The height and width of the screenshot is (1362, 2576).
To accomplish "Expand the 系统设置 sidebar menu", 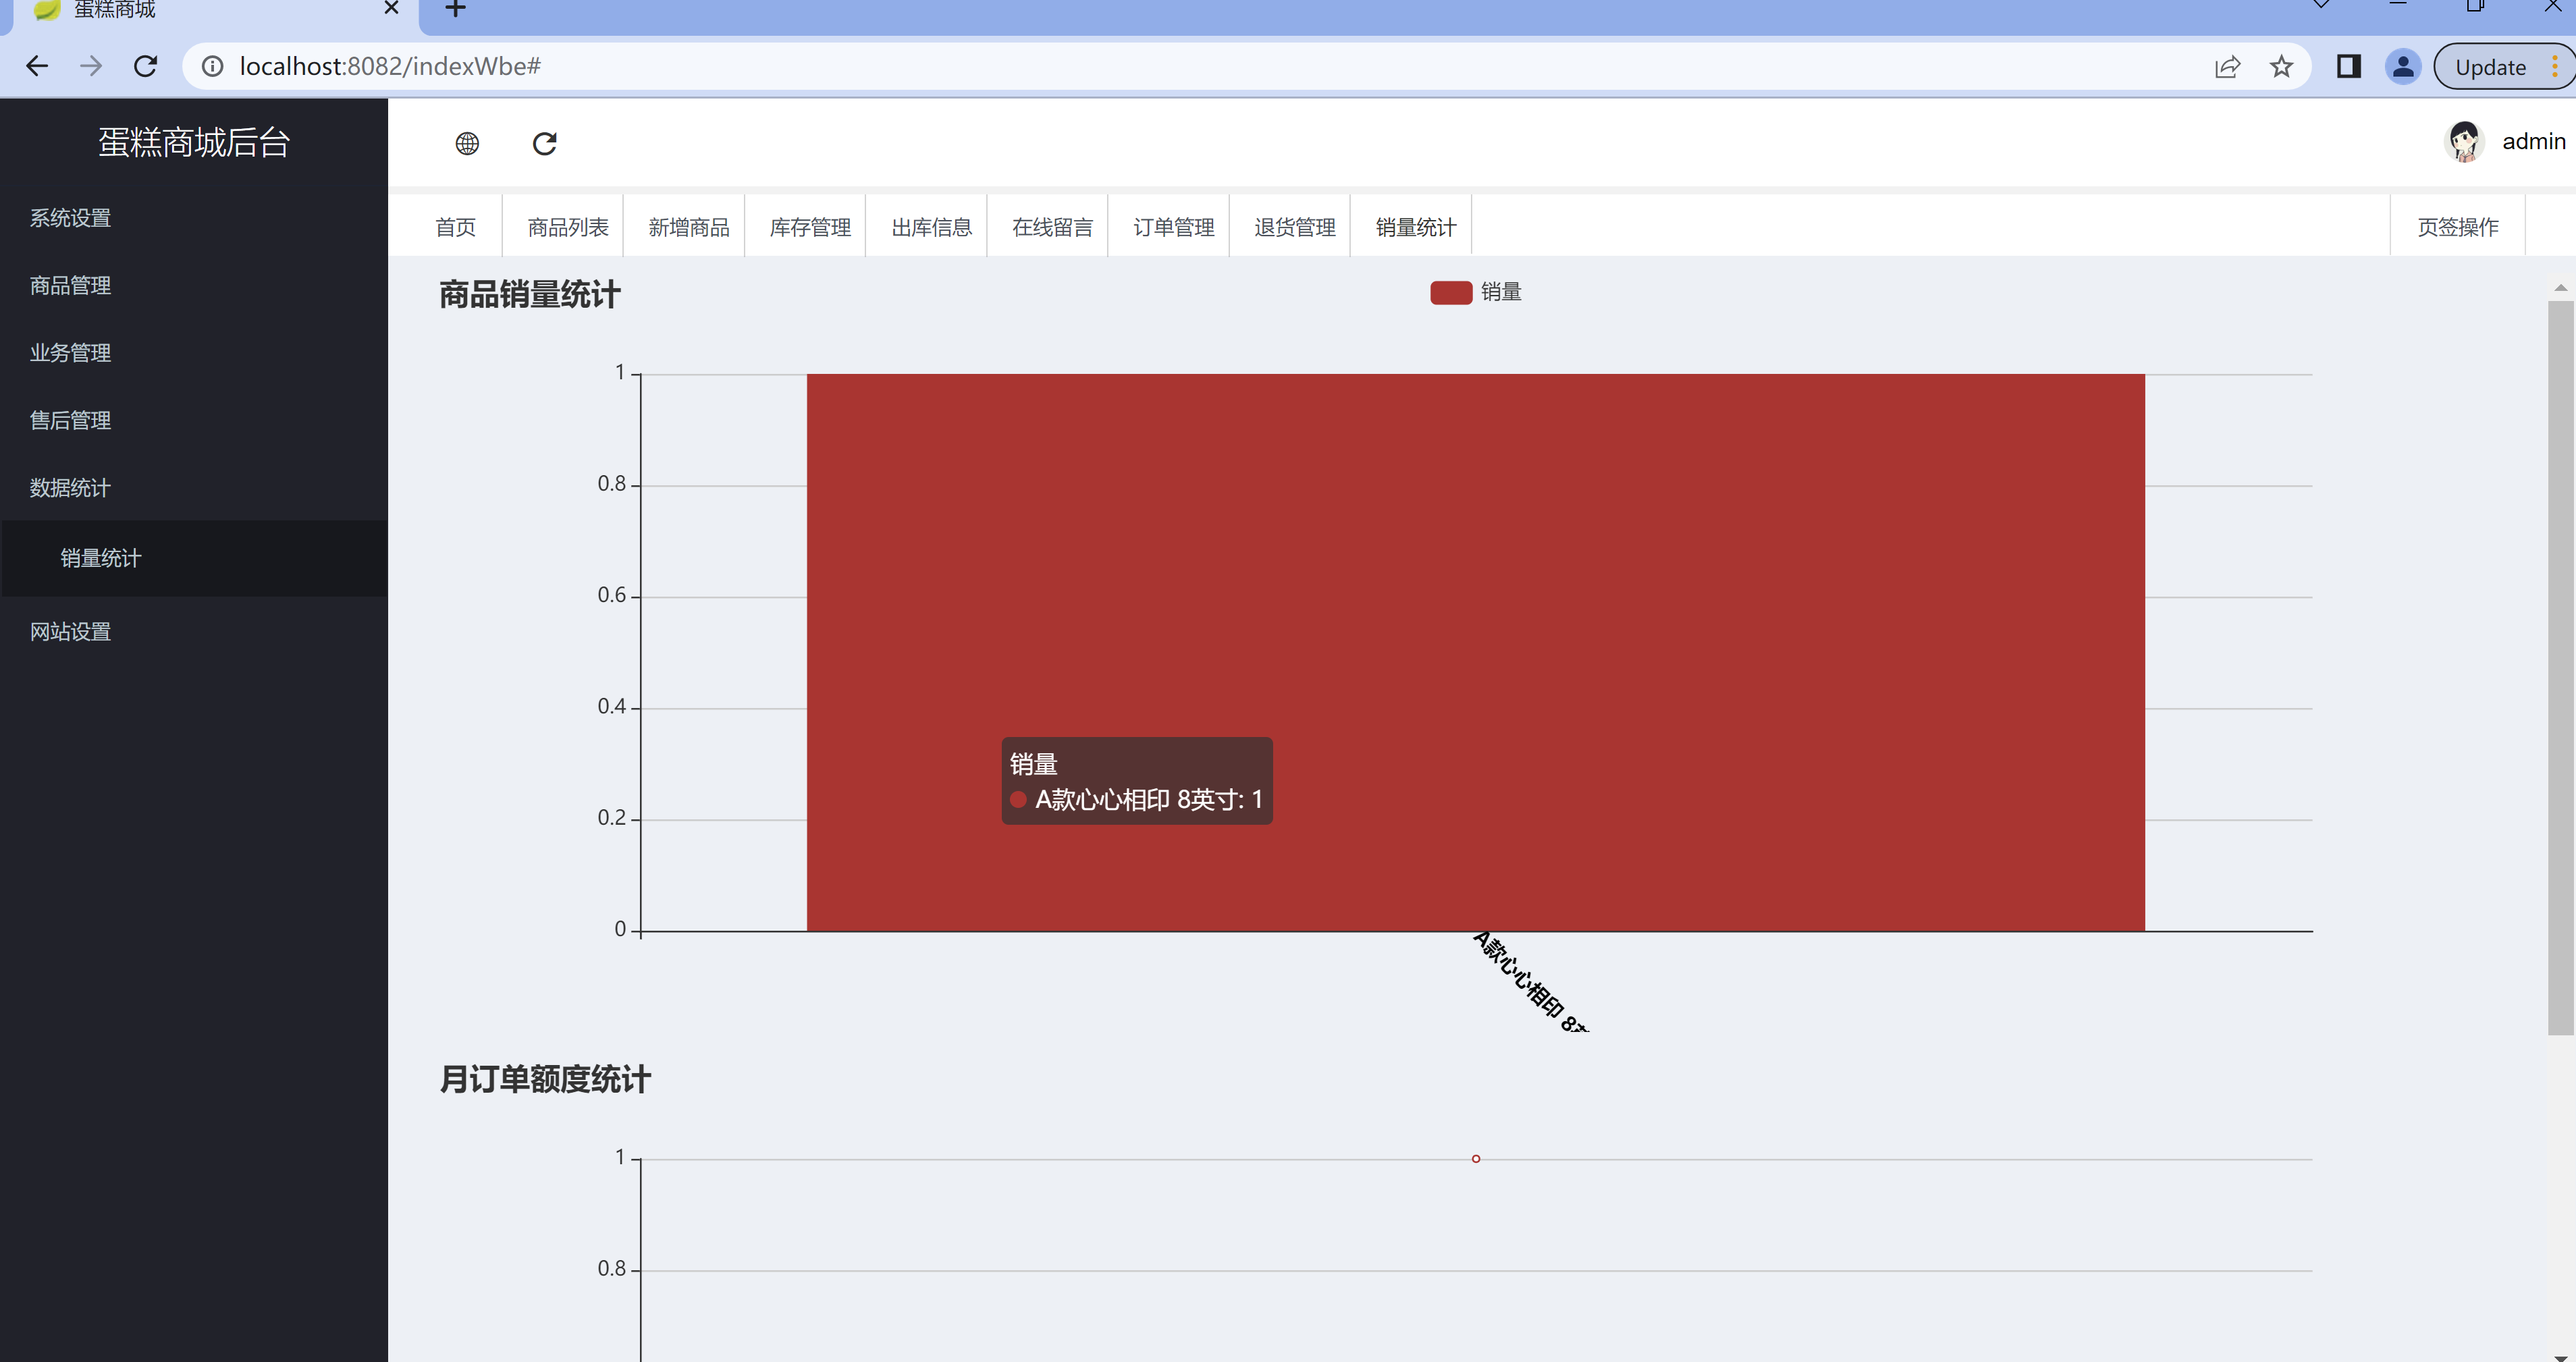I will pos(194,218).
